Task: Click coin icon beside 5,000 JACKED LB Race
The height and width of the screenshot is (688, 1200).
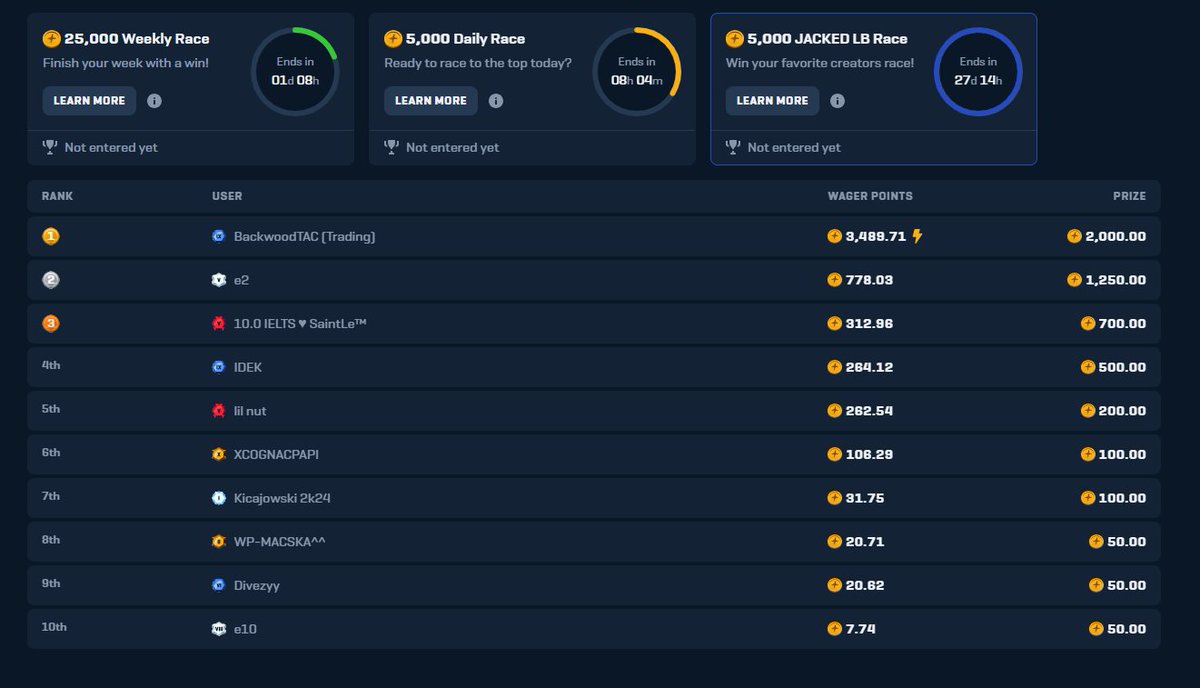Action: point(735,39)
